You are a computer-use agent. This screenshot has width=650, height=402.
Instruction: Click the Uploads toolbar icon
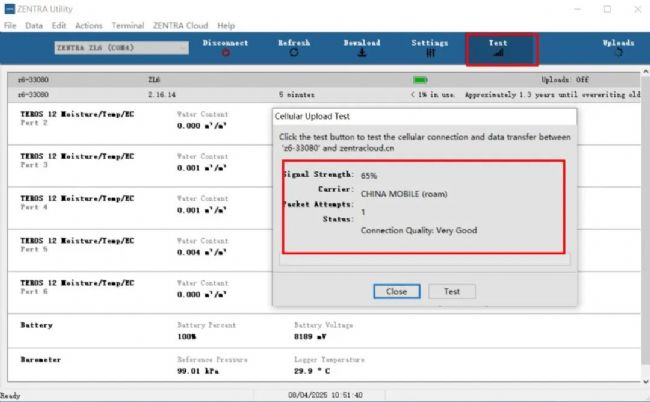pos(618,53)
